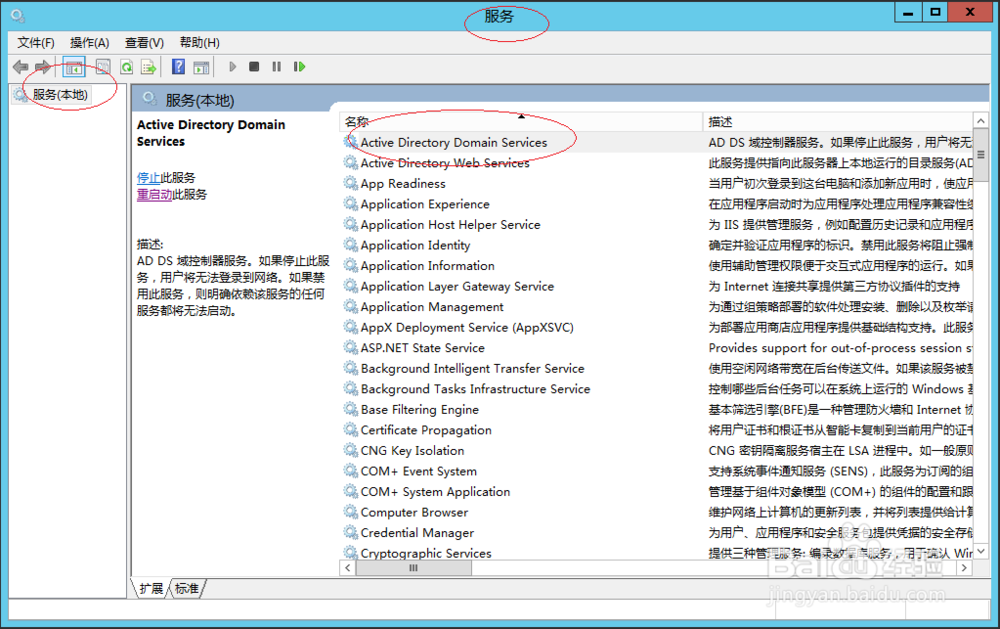Select Active Directory Domain Services row
Viewport: 1000px width, 629px height.
[657, 142]
